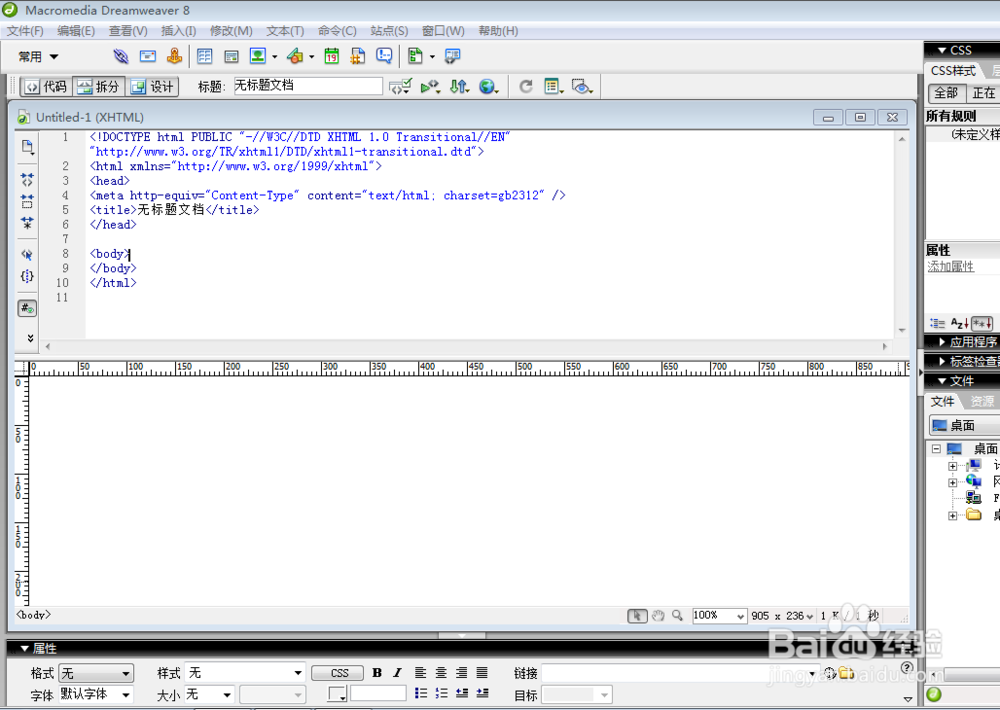
Task: Open the 站点(S) menu
Action: pyautogui.click(x=389, y=31)
